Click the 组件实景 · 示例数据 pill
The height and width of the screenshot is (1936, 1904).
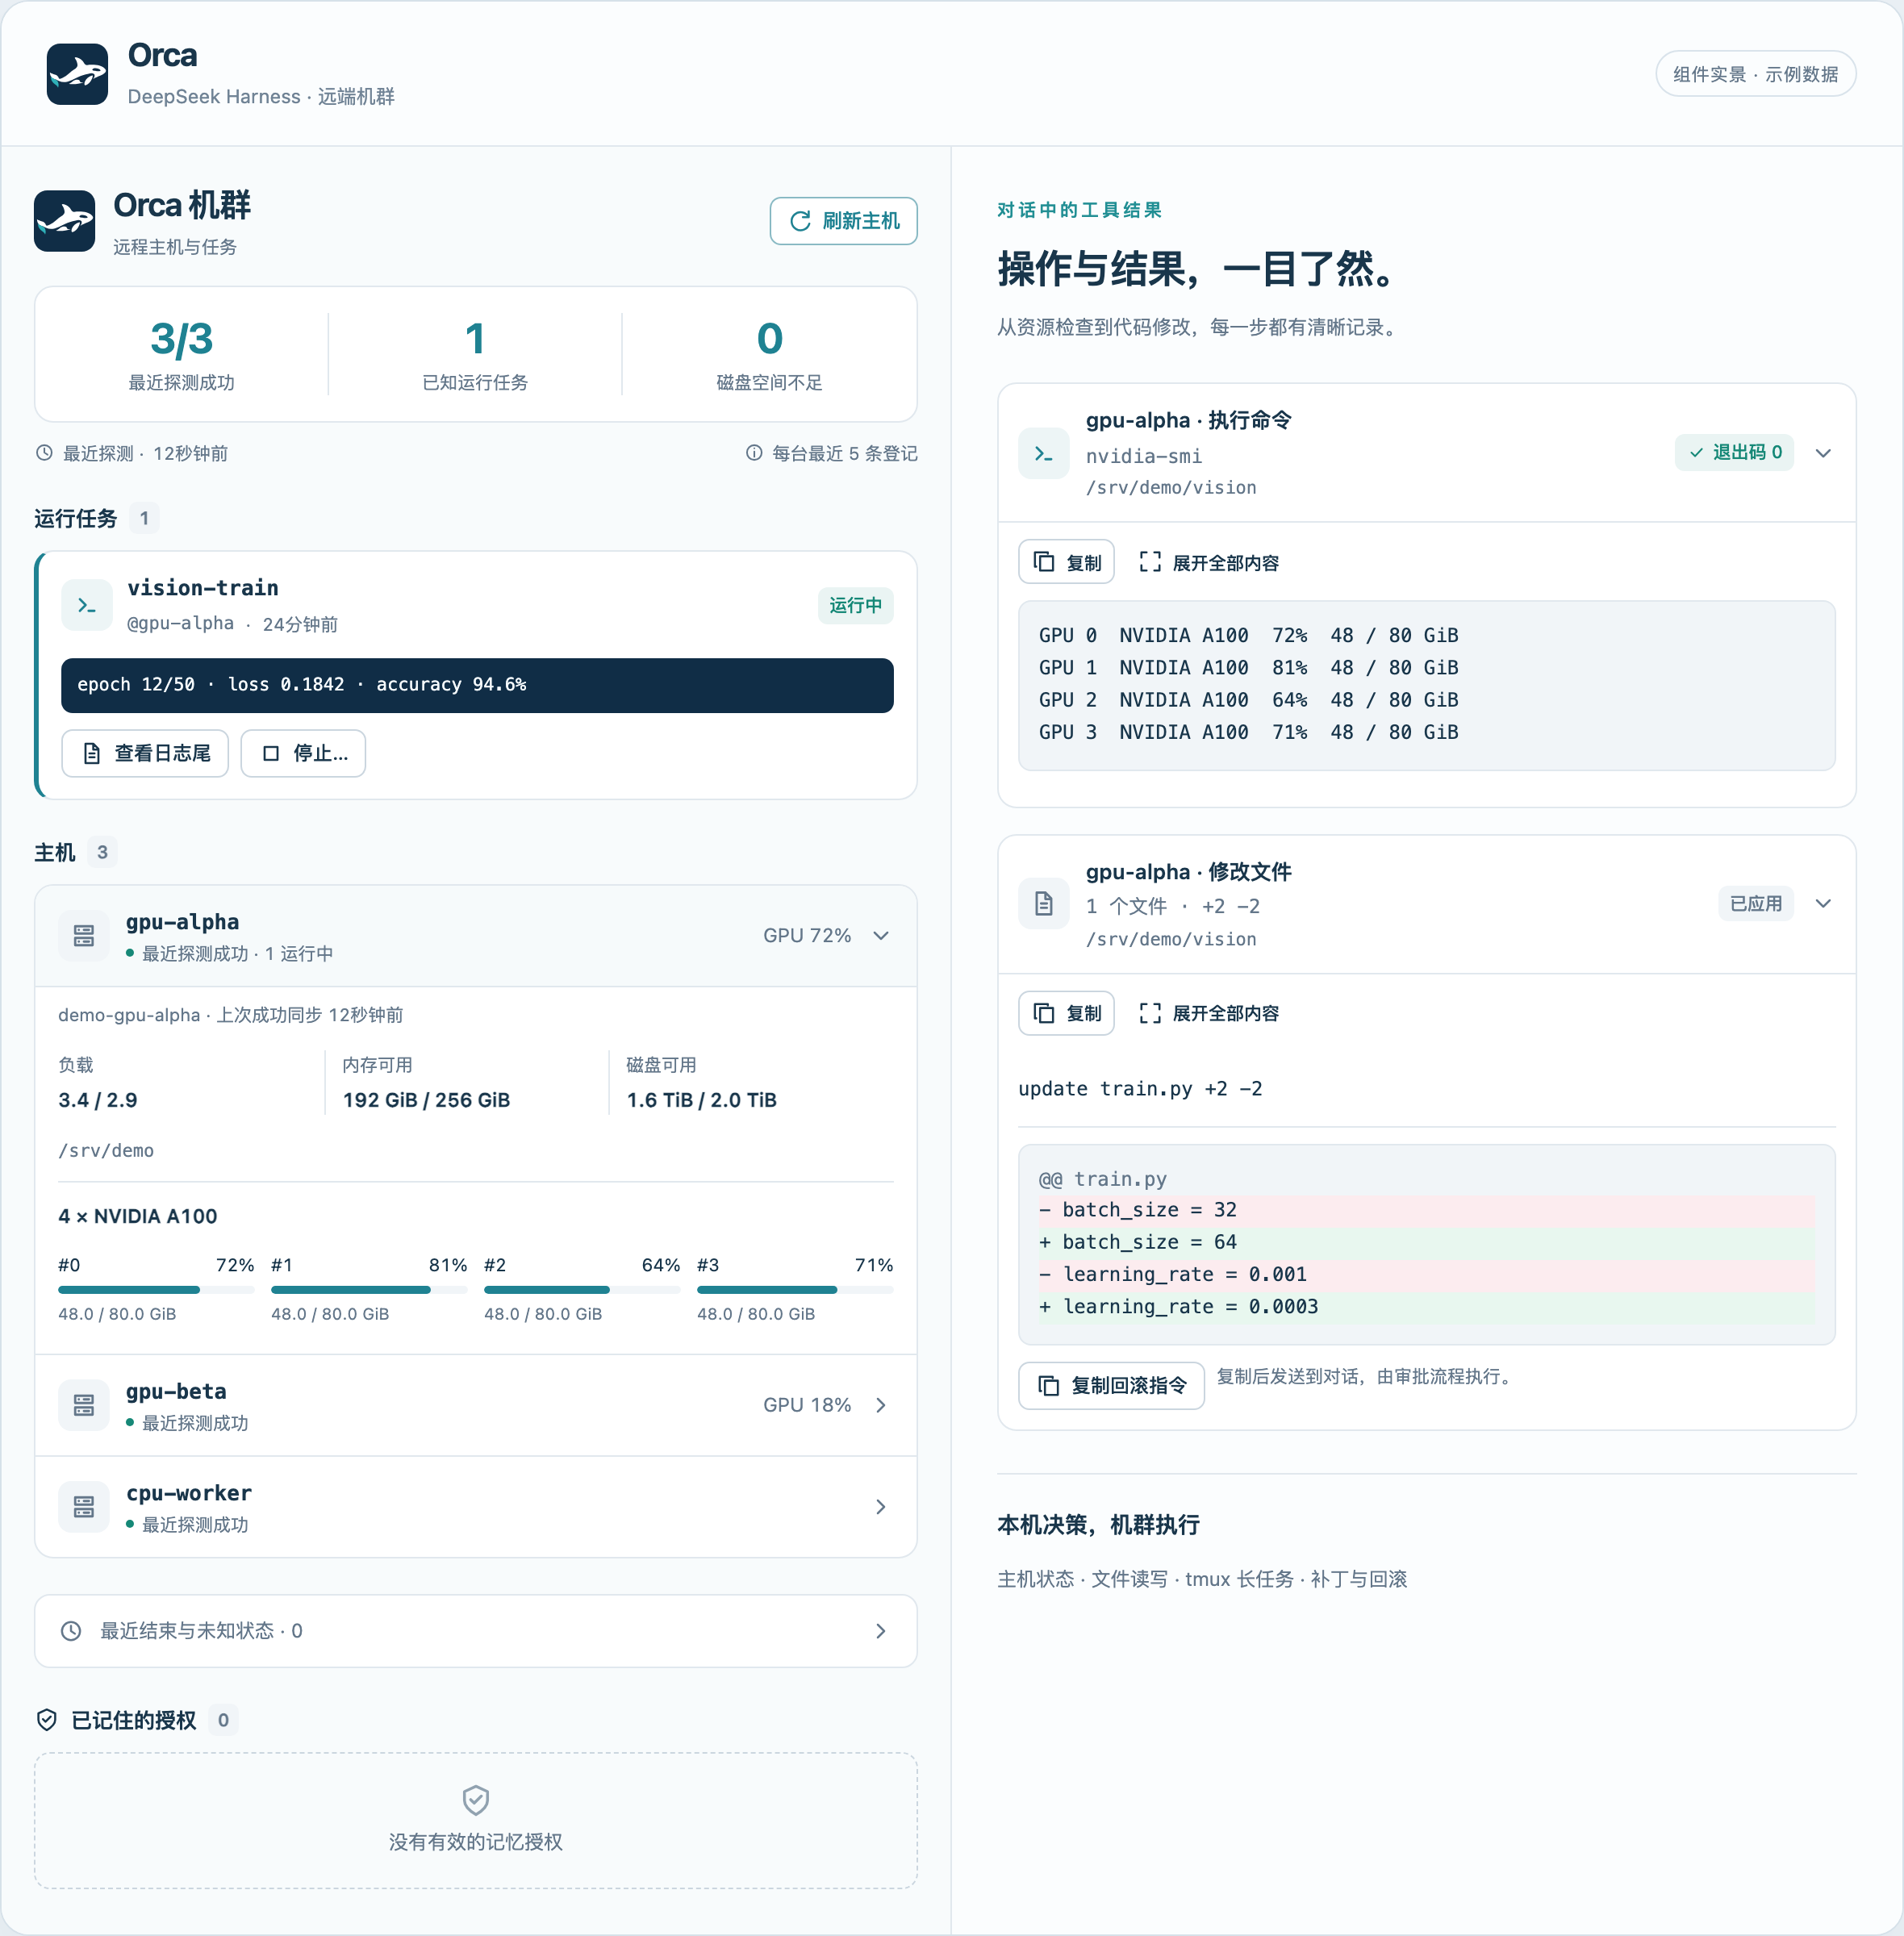tap(1755, 74)
